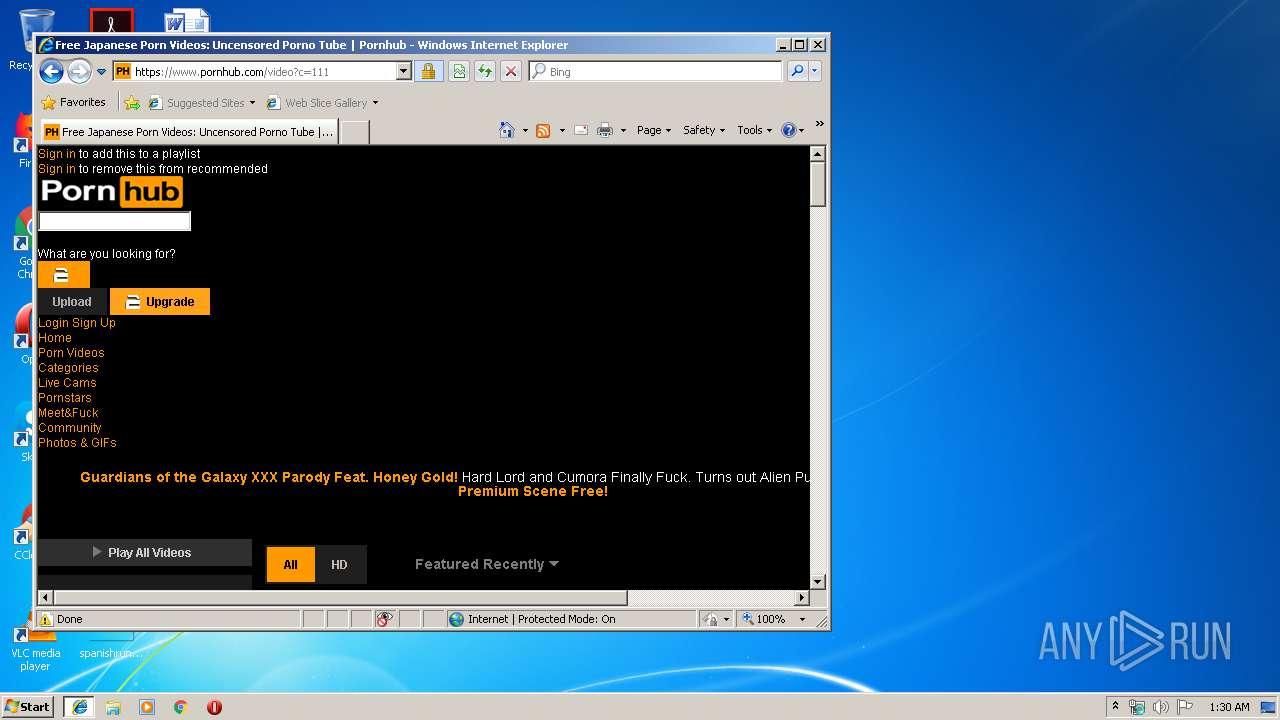
Task: Open Action Center flag tray icon
Action: [x=1185, y=707]
